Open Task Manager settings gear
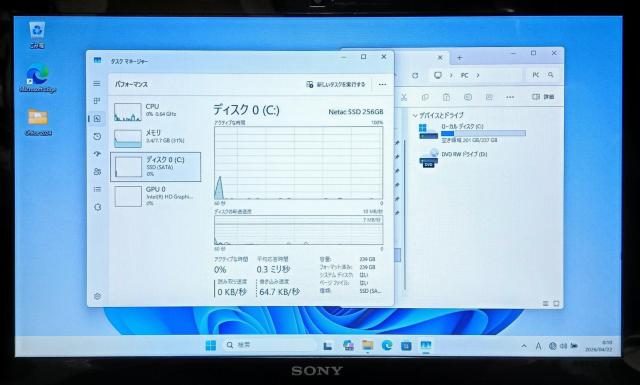Image resolution: width=640 pixels, height=385 pixels. point(97,296)
